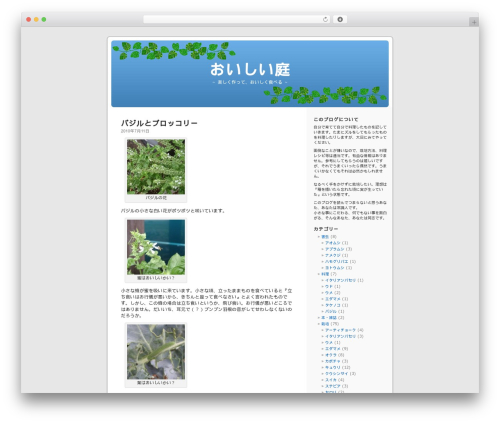Click the caption バジルの花
The image size is (500, 423).
click(x=156, y=198)
